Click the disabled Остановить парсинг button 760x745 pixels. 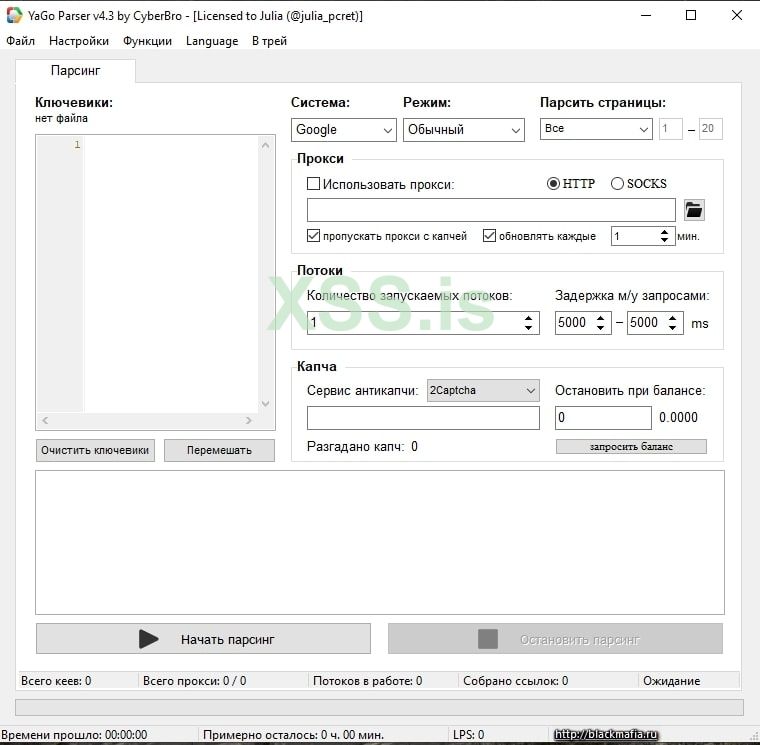click(x=555, y=639)
